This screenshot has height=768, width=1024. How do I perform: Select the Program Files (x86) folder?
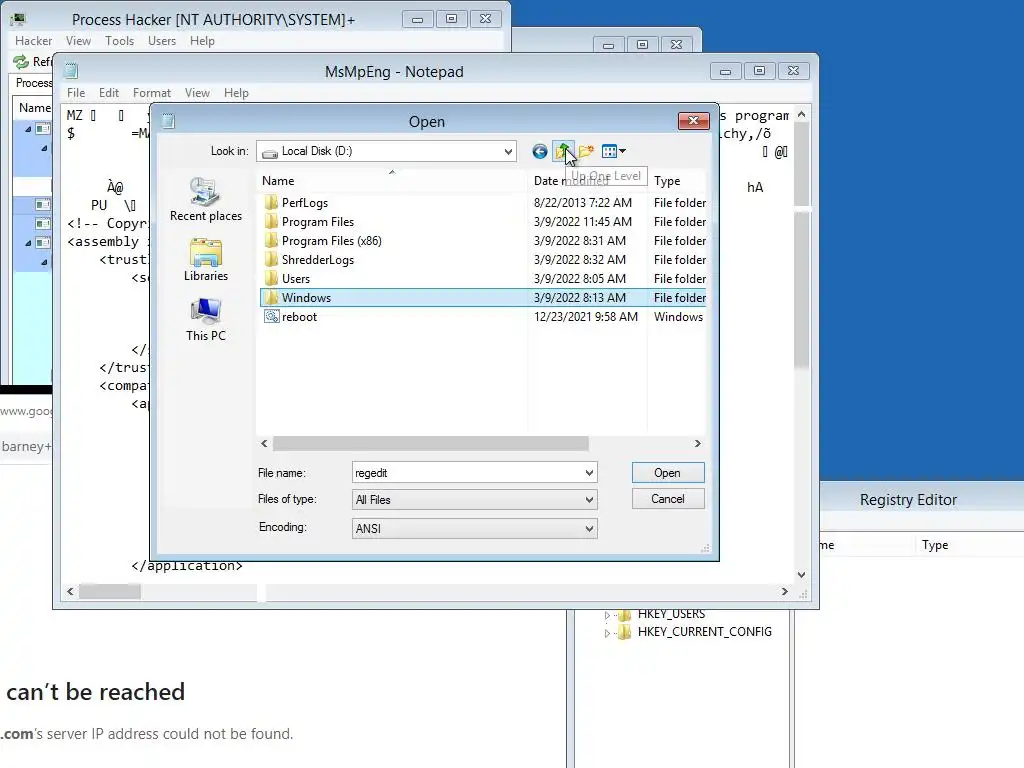point(331,240)
